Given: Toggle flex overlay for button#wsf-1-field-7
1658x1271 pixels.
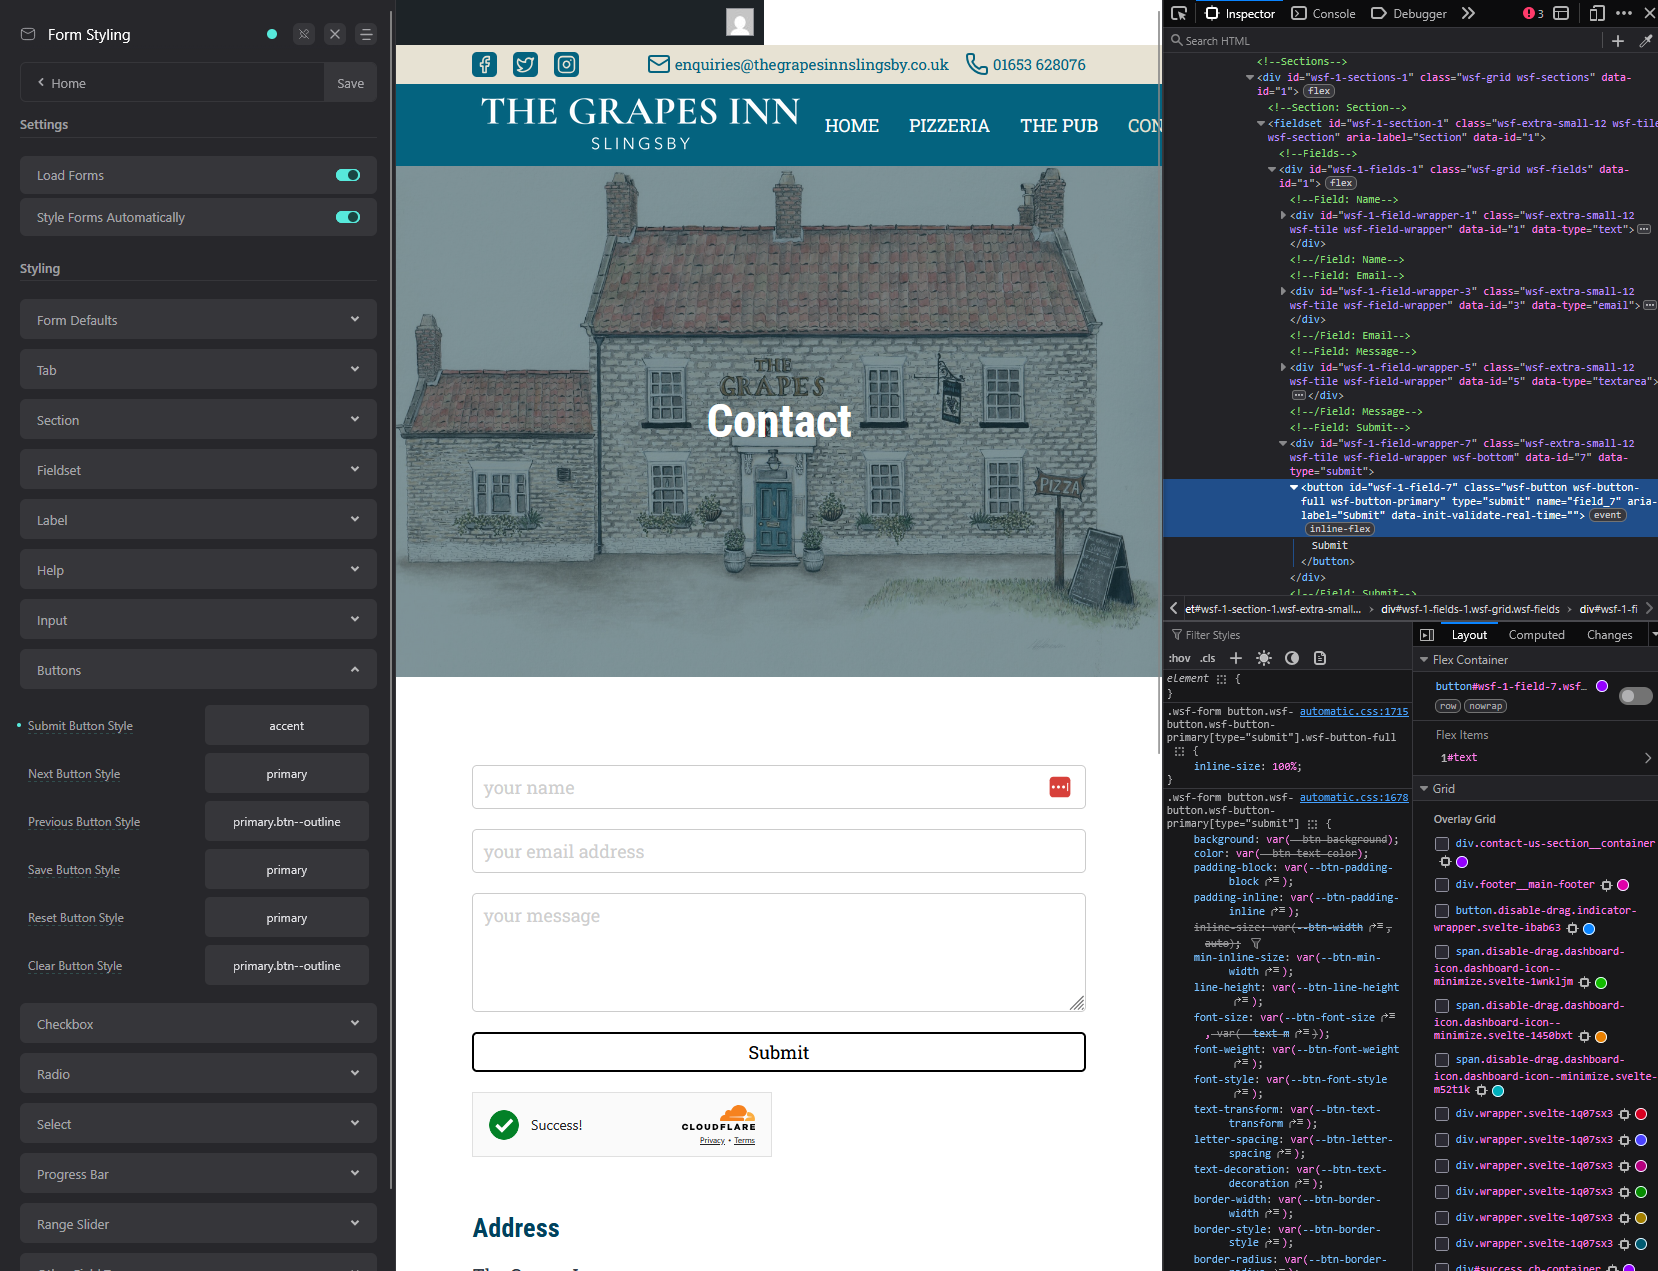Looking at the screenshot, I should coord(1636,696).
